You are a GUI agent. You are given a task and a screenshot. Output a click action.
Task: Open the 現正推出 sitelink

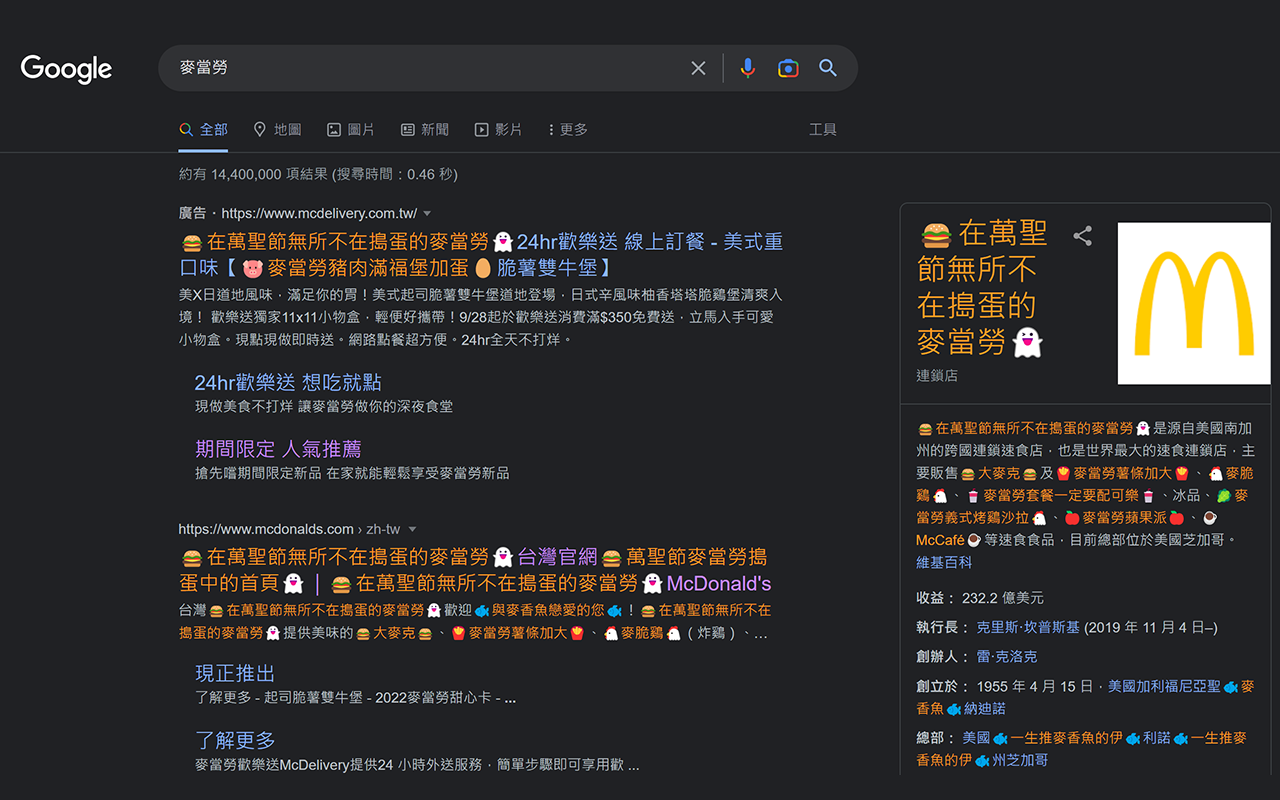tap(235, 674)
